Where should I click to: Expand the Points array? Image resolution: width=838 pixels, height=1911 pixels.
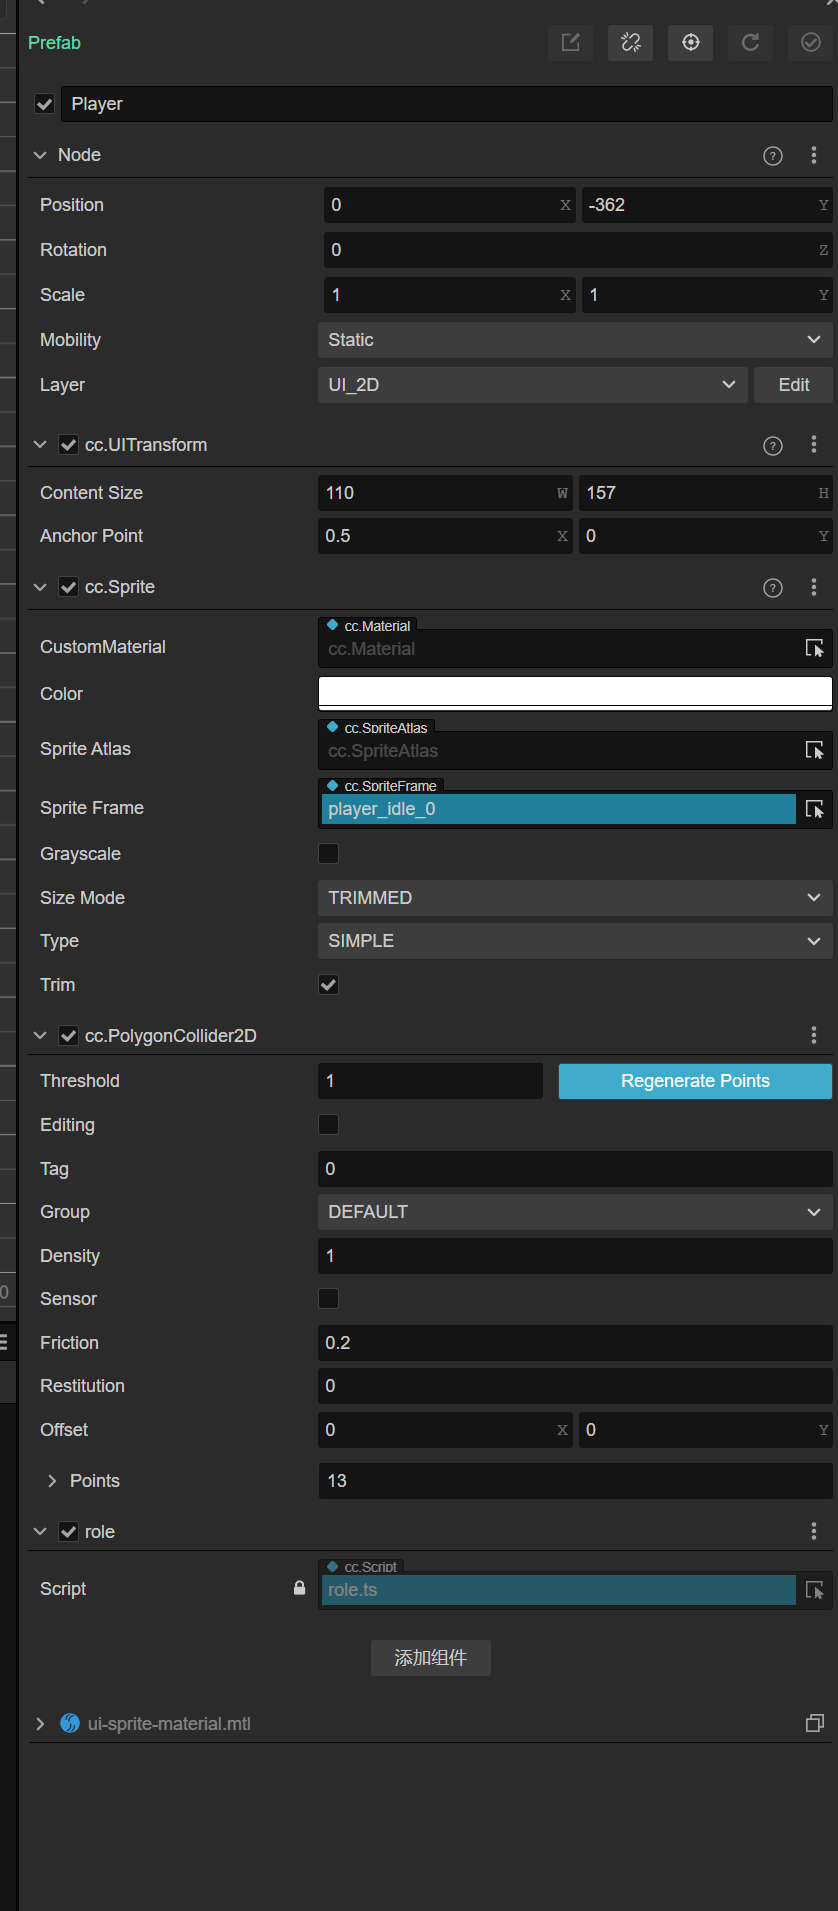(52, 1481)
